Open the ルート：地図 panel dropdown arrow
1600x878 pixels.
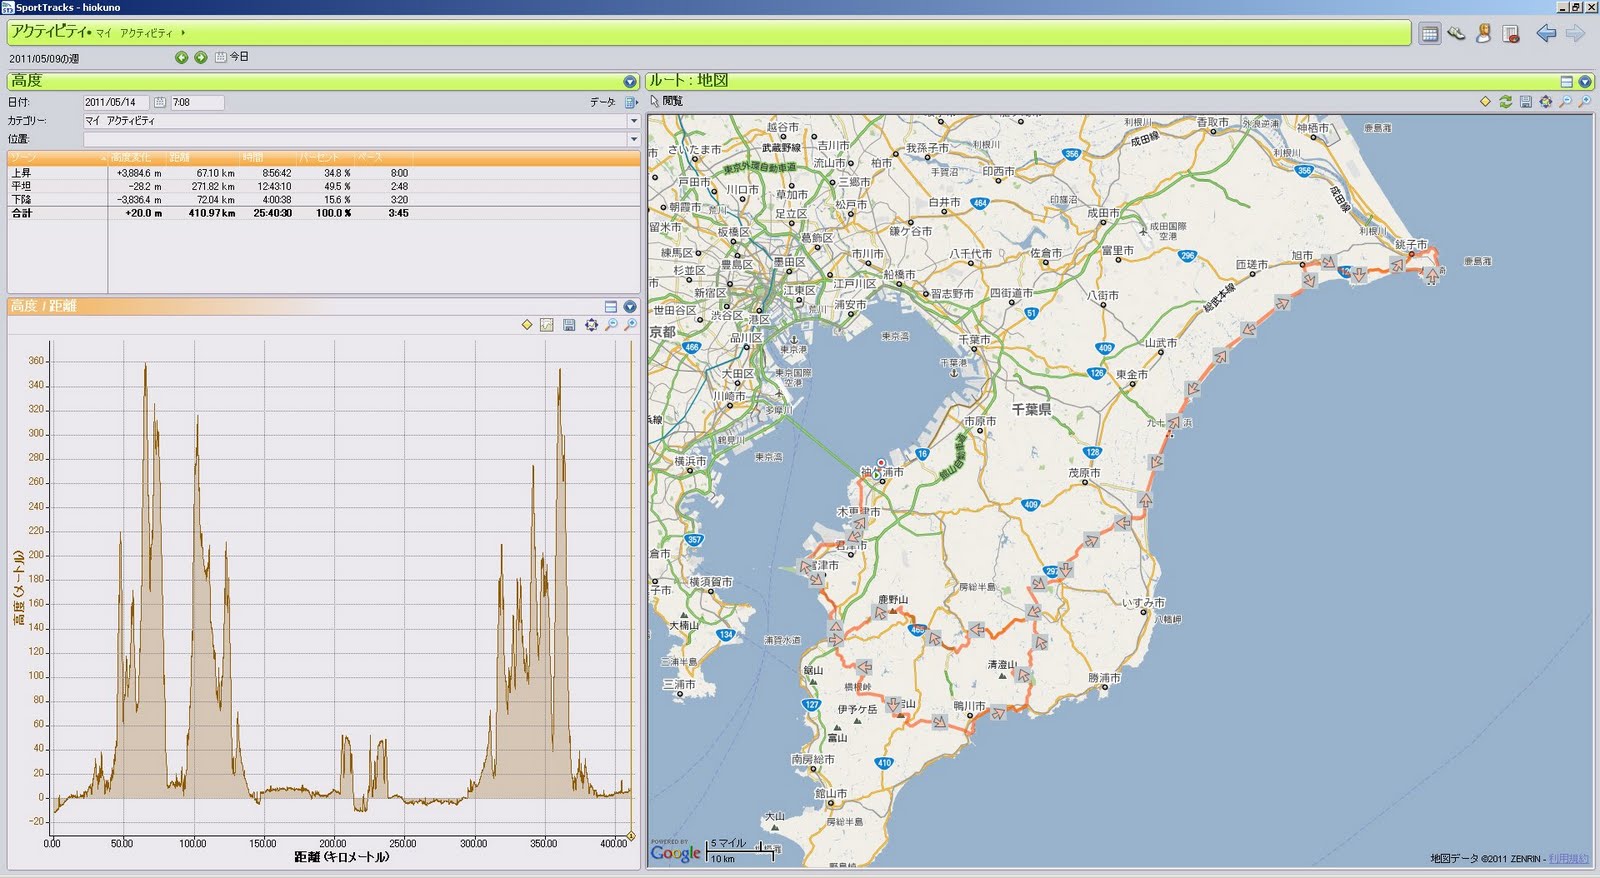[x=1585, y=81]
